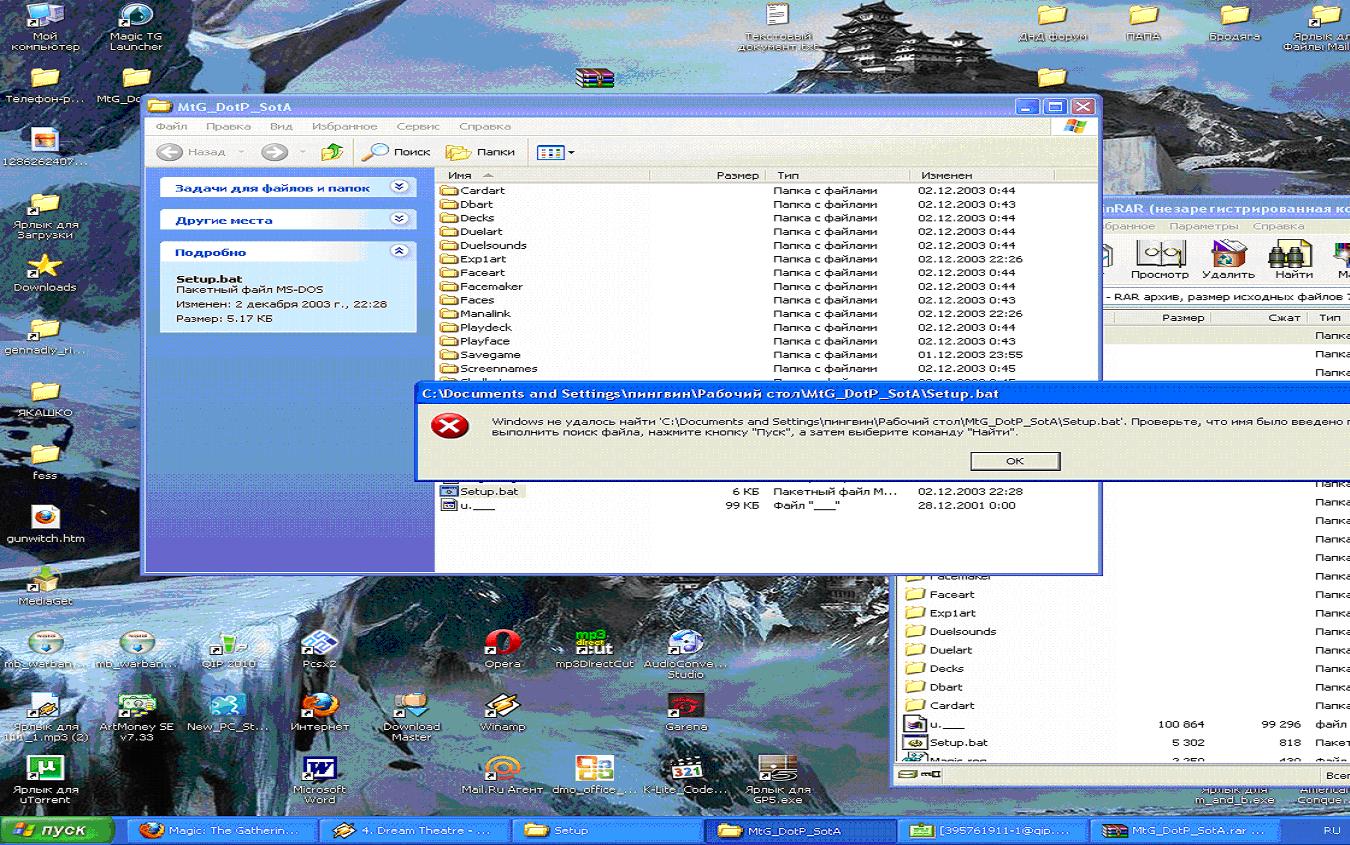The width and height of the screenshot is (1350, 845).
Task: Open the пуск Start button
Action: click(x=58, y=830)
